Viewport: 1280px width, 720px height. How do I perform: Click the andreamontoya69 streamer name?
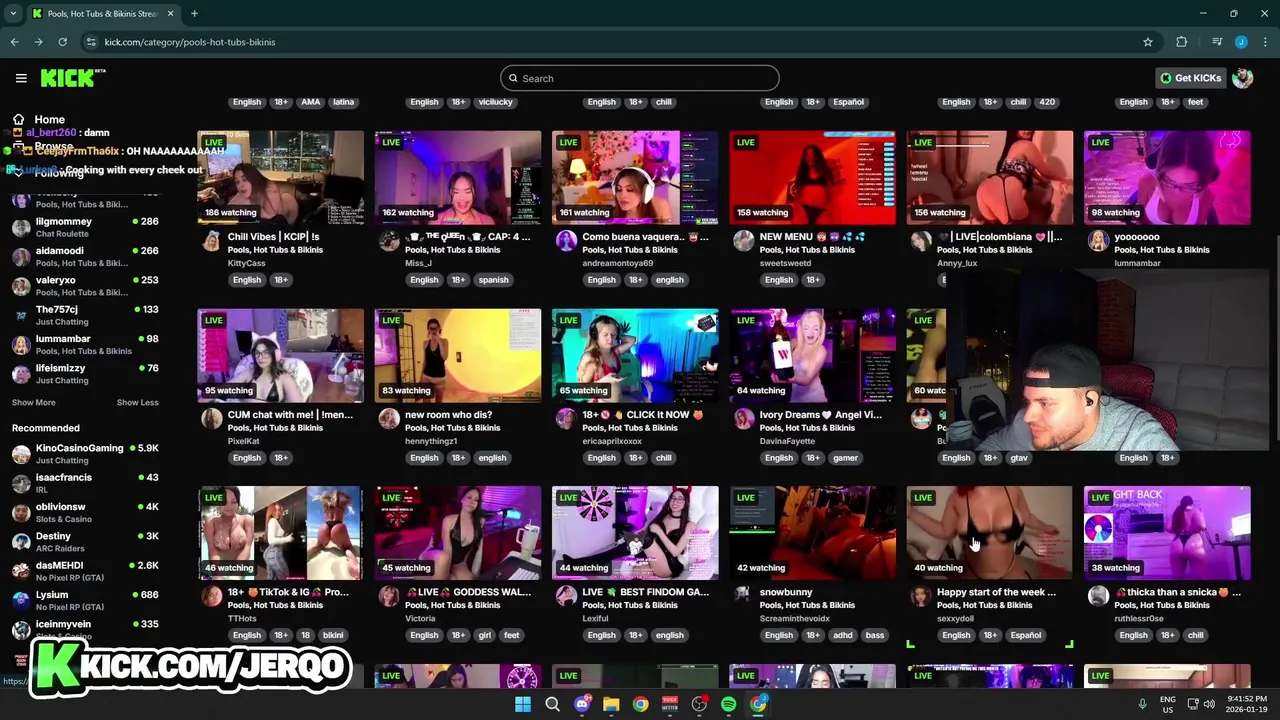617,263
